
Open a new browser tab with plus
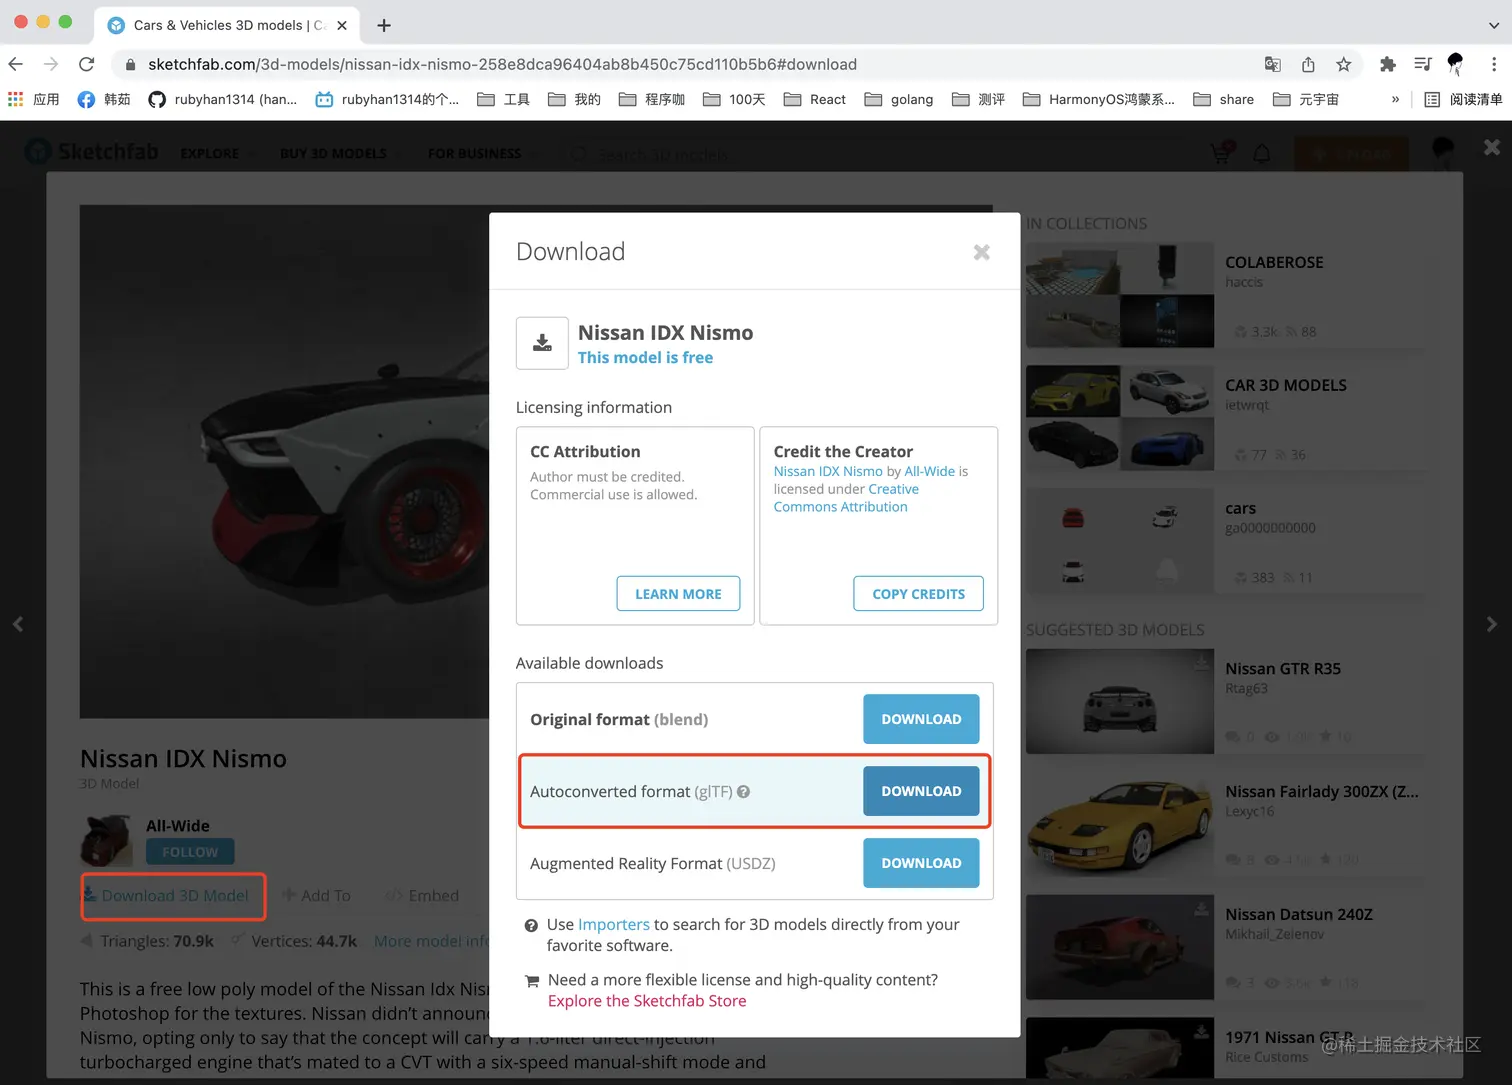click(384, 25)
